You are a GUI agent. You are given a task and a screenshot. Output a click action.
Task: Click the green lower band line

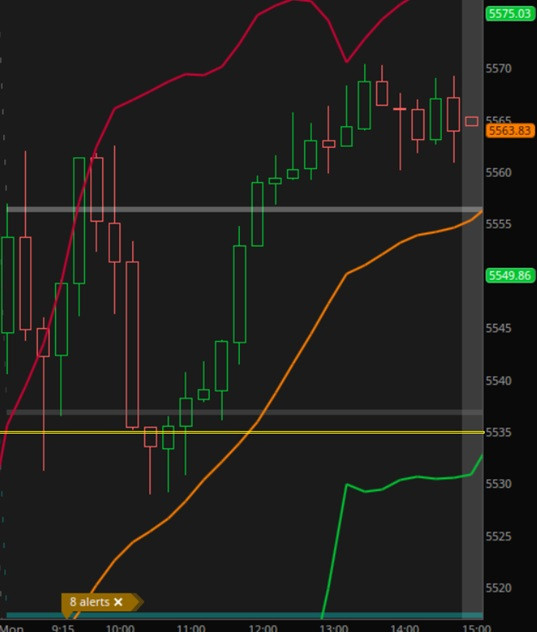[403, 479]
